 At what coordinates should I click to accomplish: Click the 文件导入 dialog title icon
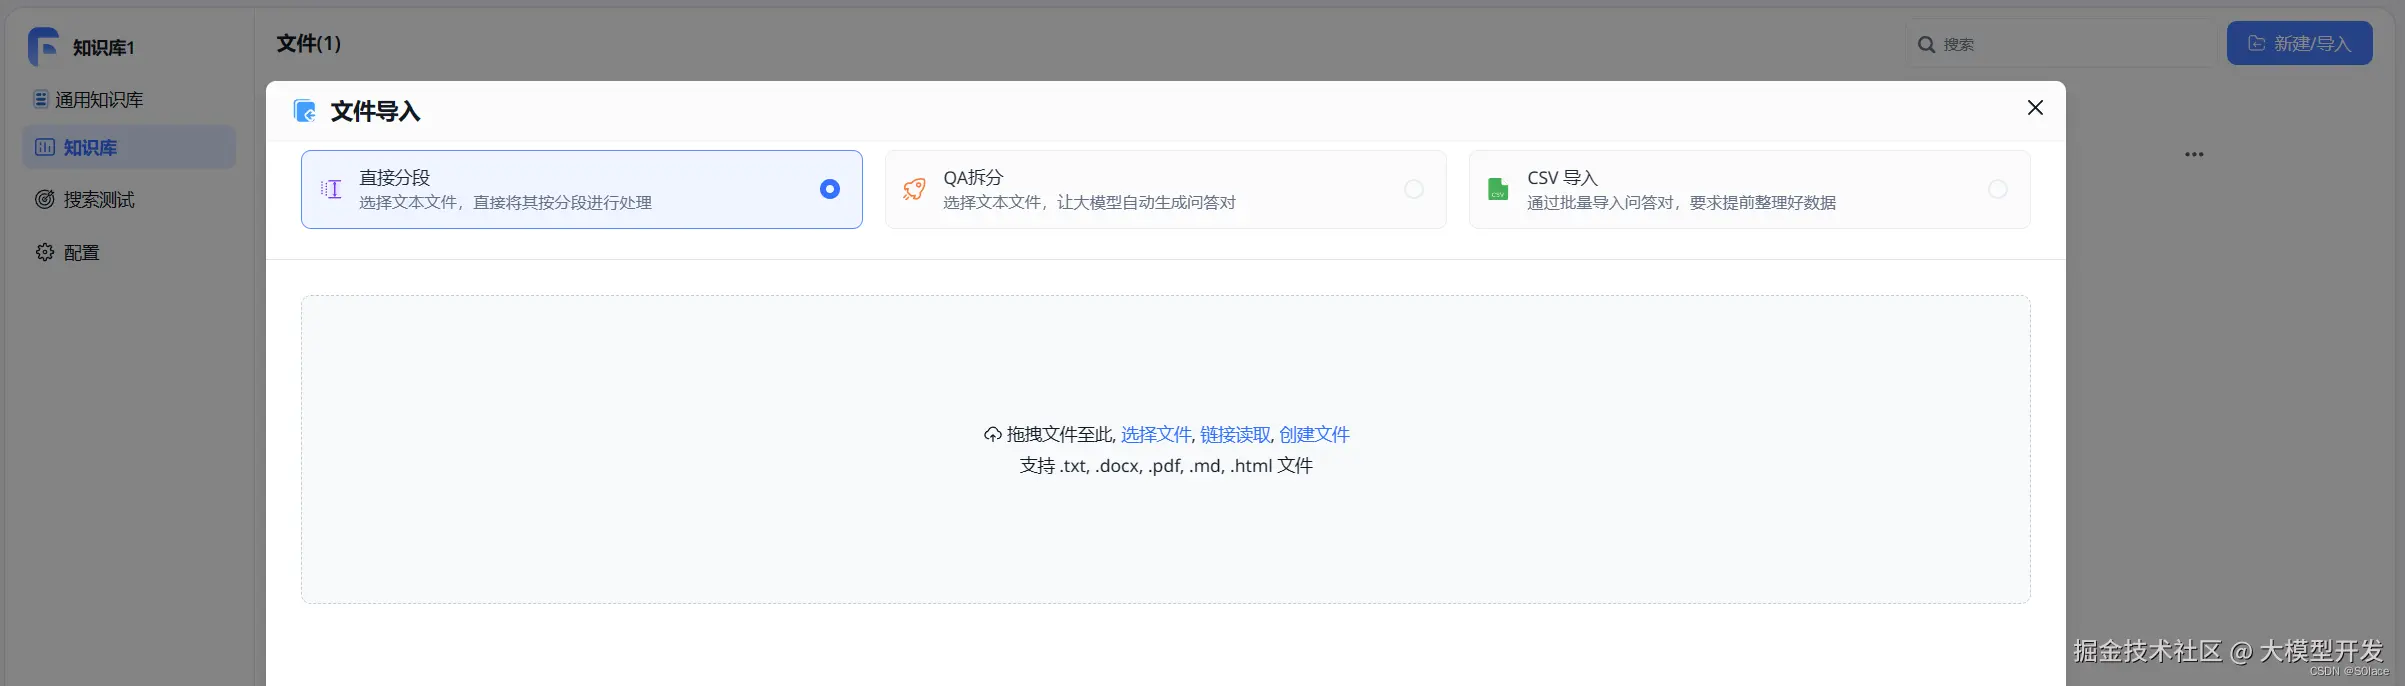(305, 111)
